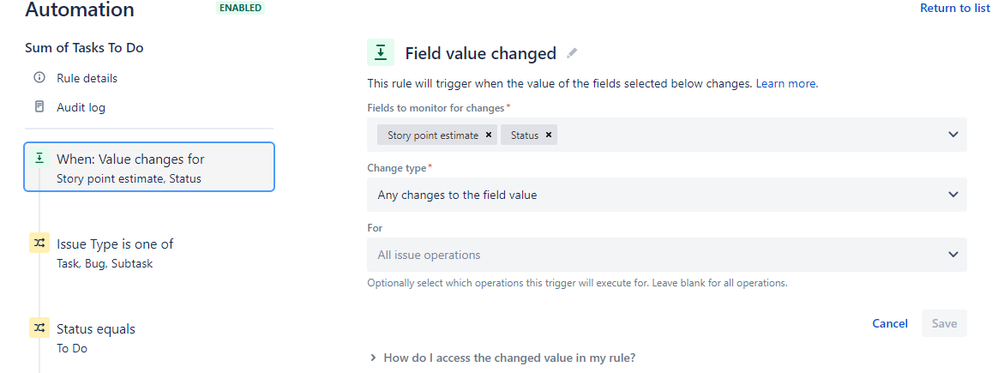The height and width of the screenshot is (373, 998).
Task: Open the Change type dropdown
Action: point(666,195)
